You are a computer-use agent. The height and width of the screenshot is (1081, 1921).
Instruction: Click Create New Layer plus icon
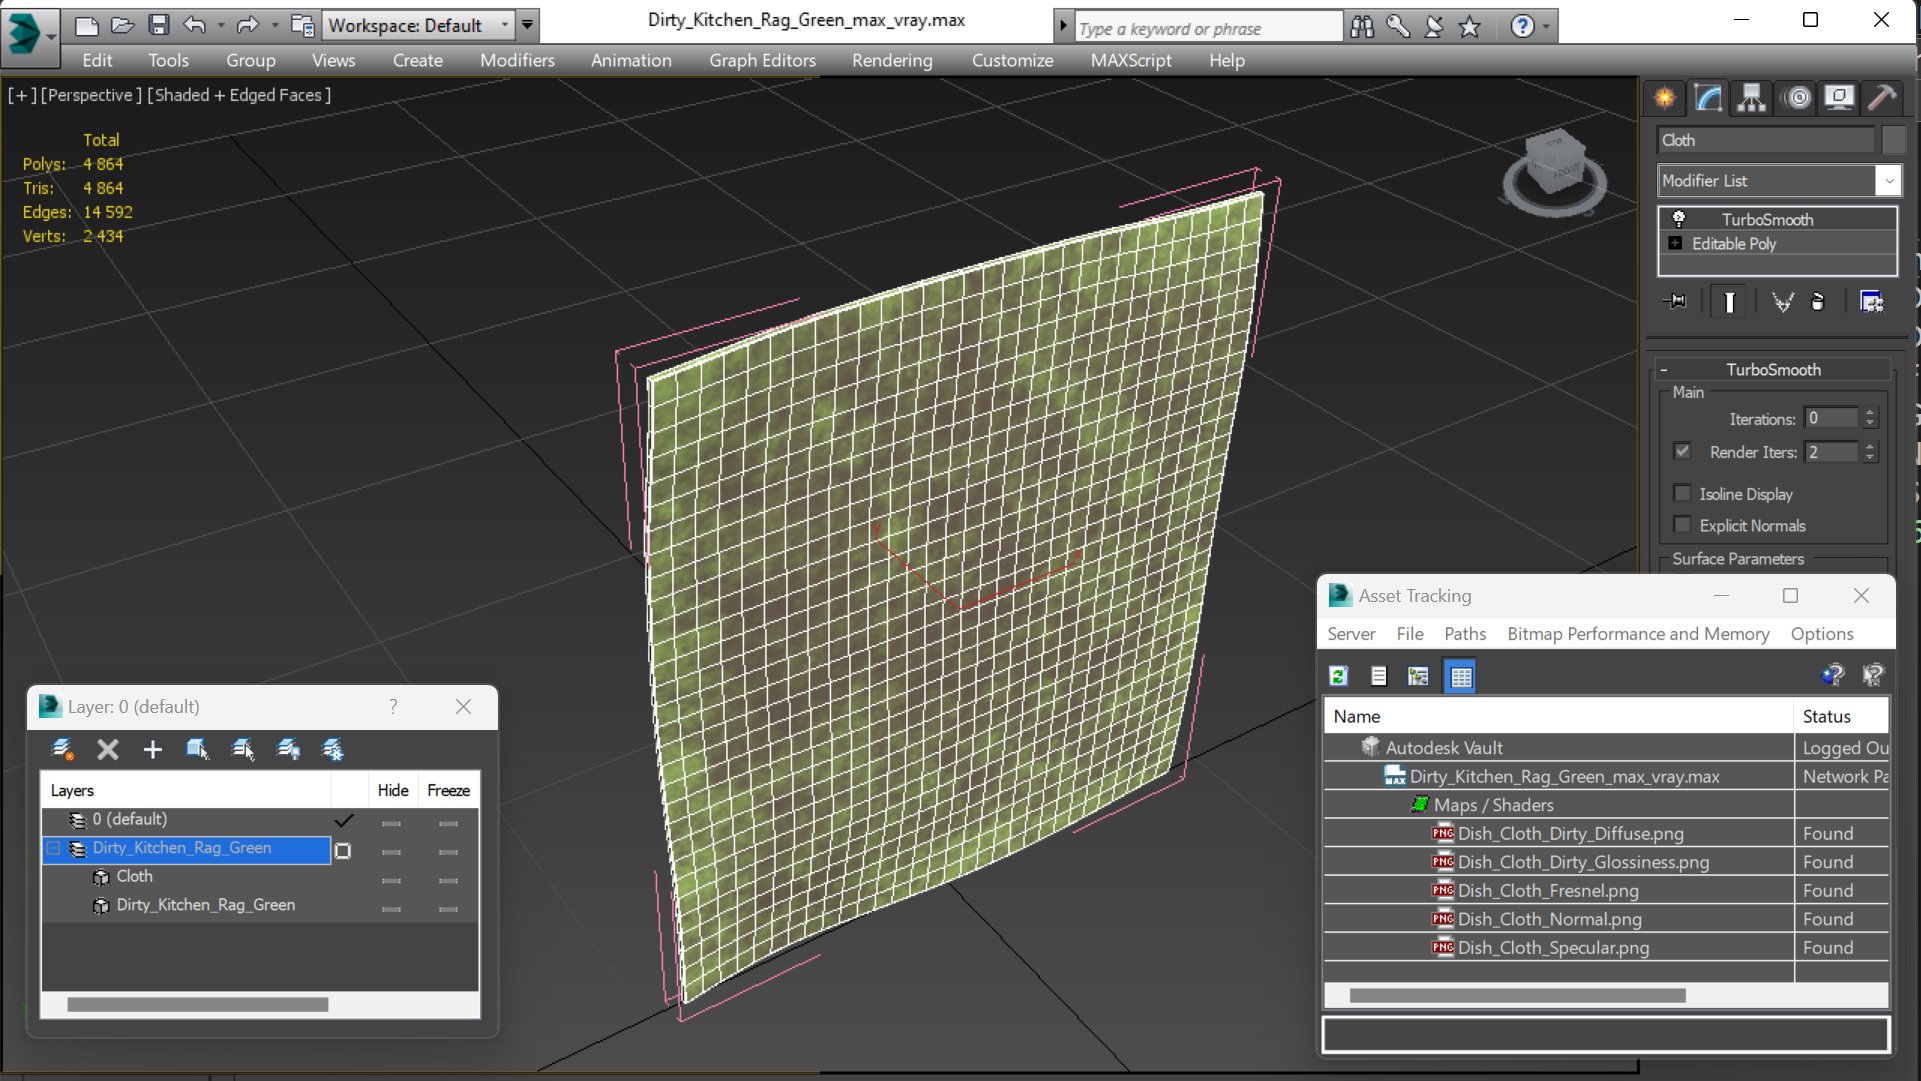pos(152,749)
